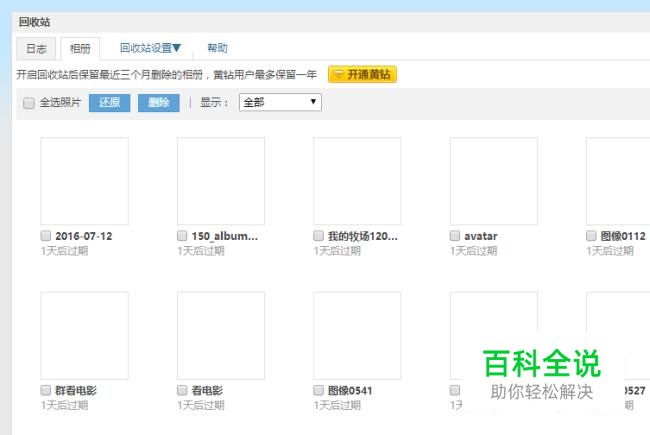Click the avatar album name
The width and height of the screenshot is (650, 435).
point(480,236)
